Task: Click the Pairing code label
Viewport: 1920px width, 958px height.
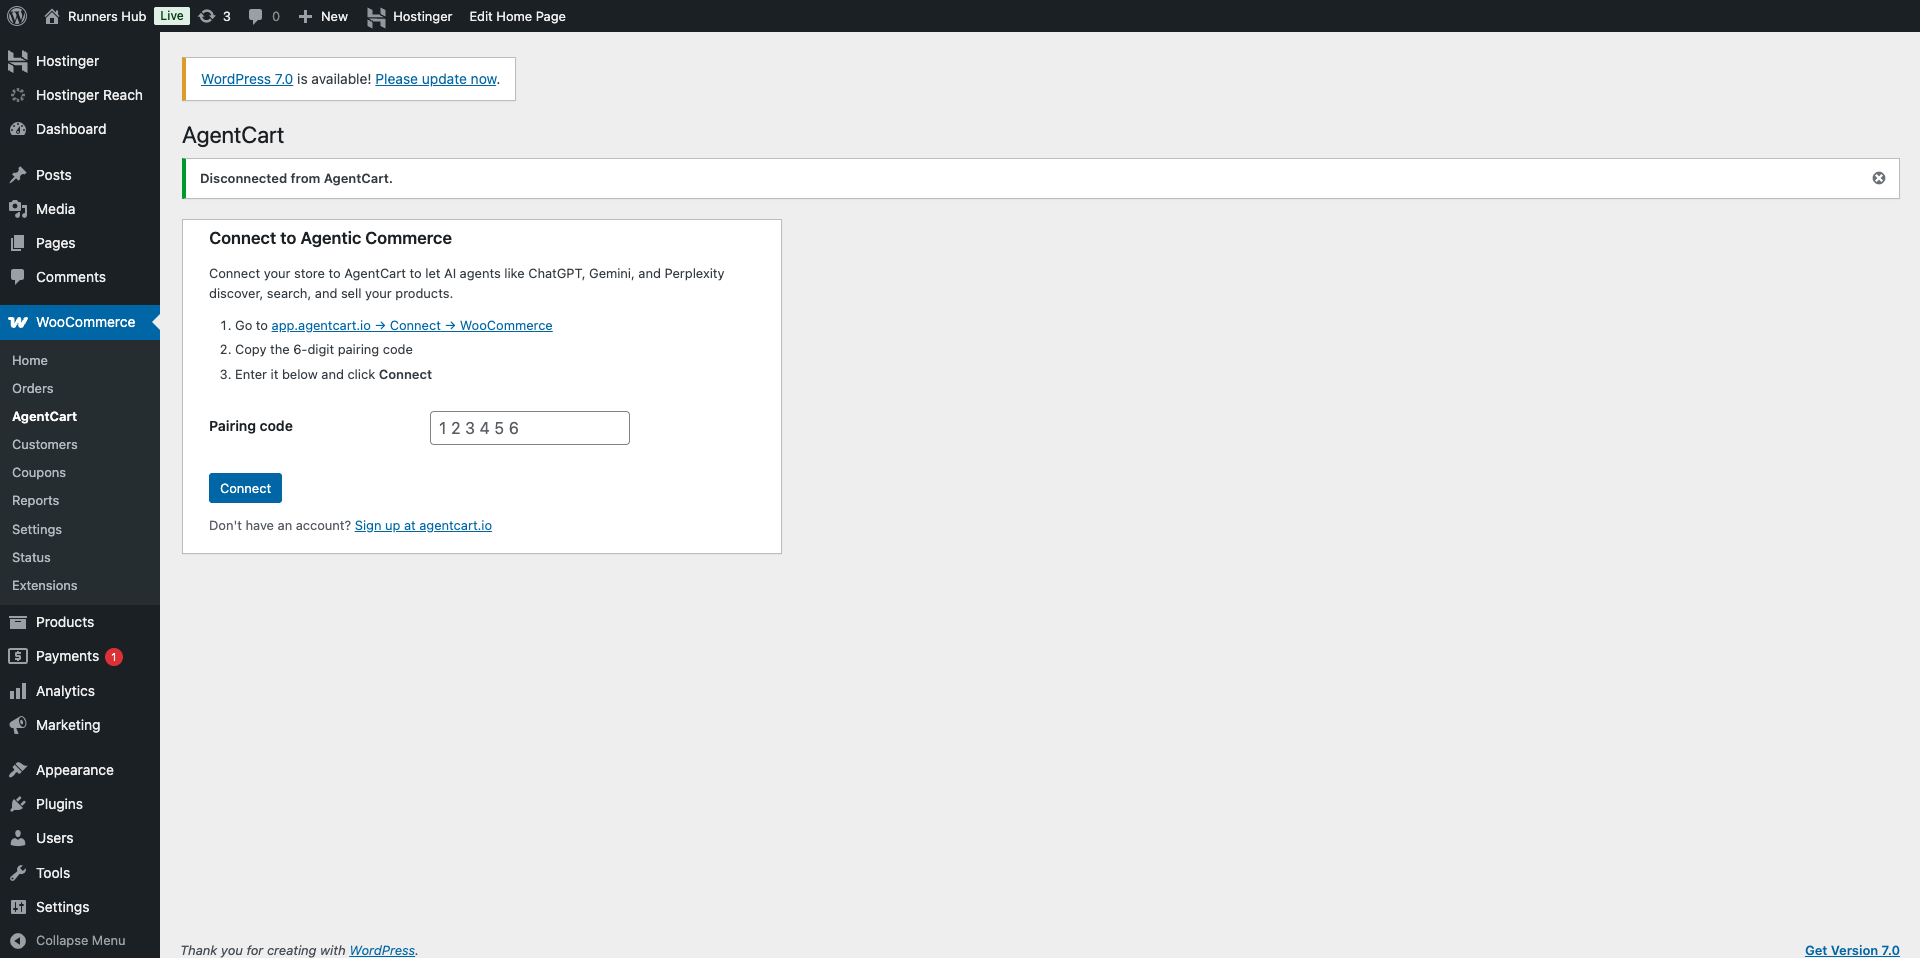Action: [x=251, y=426]
